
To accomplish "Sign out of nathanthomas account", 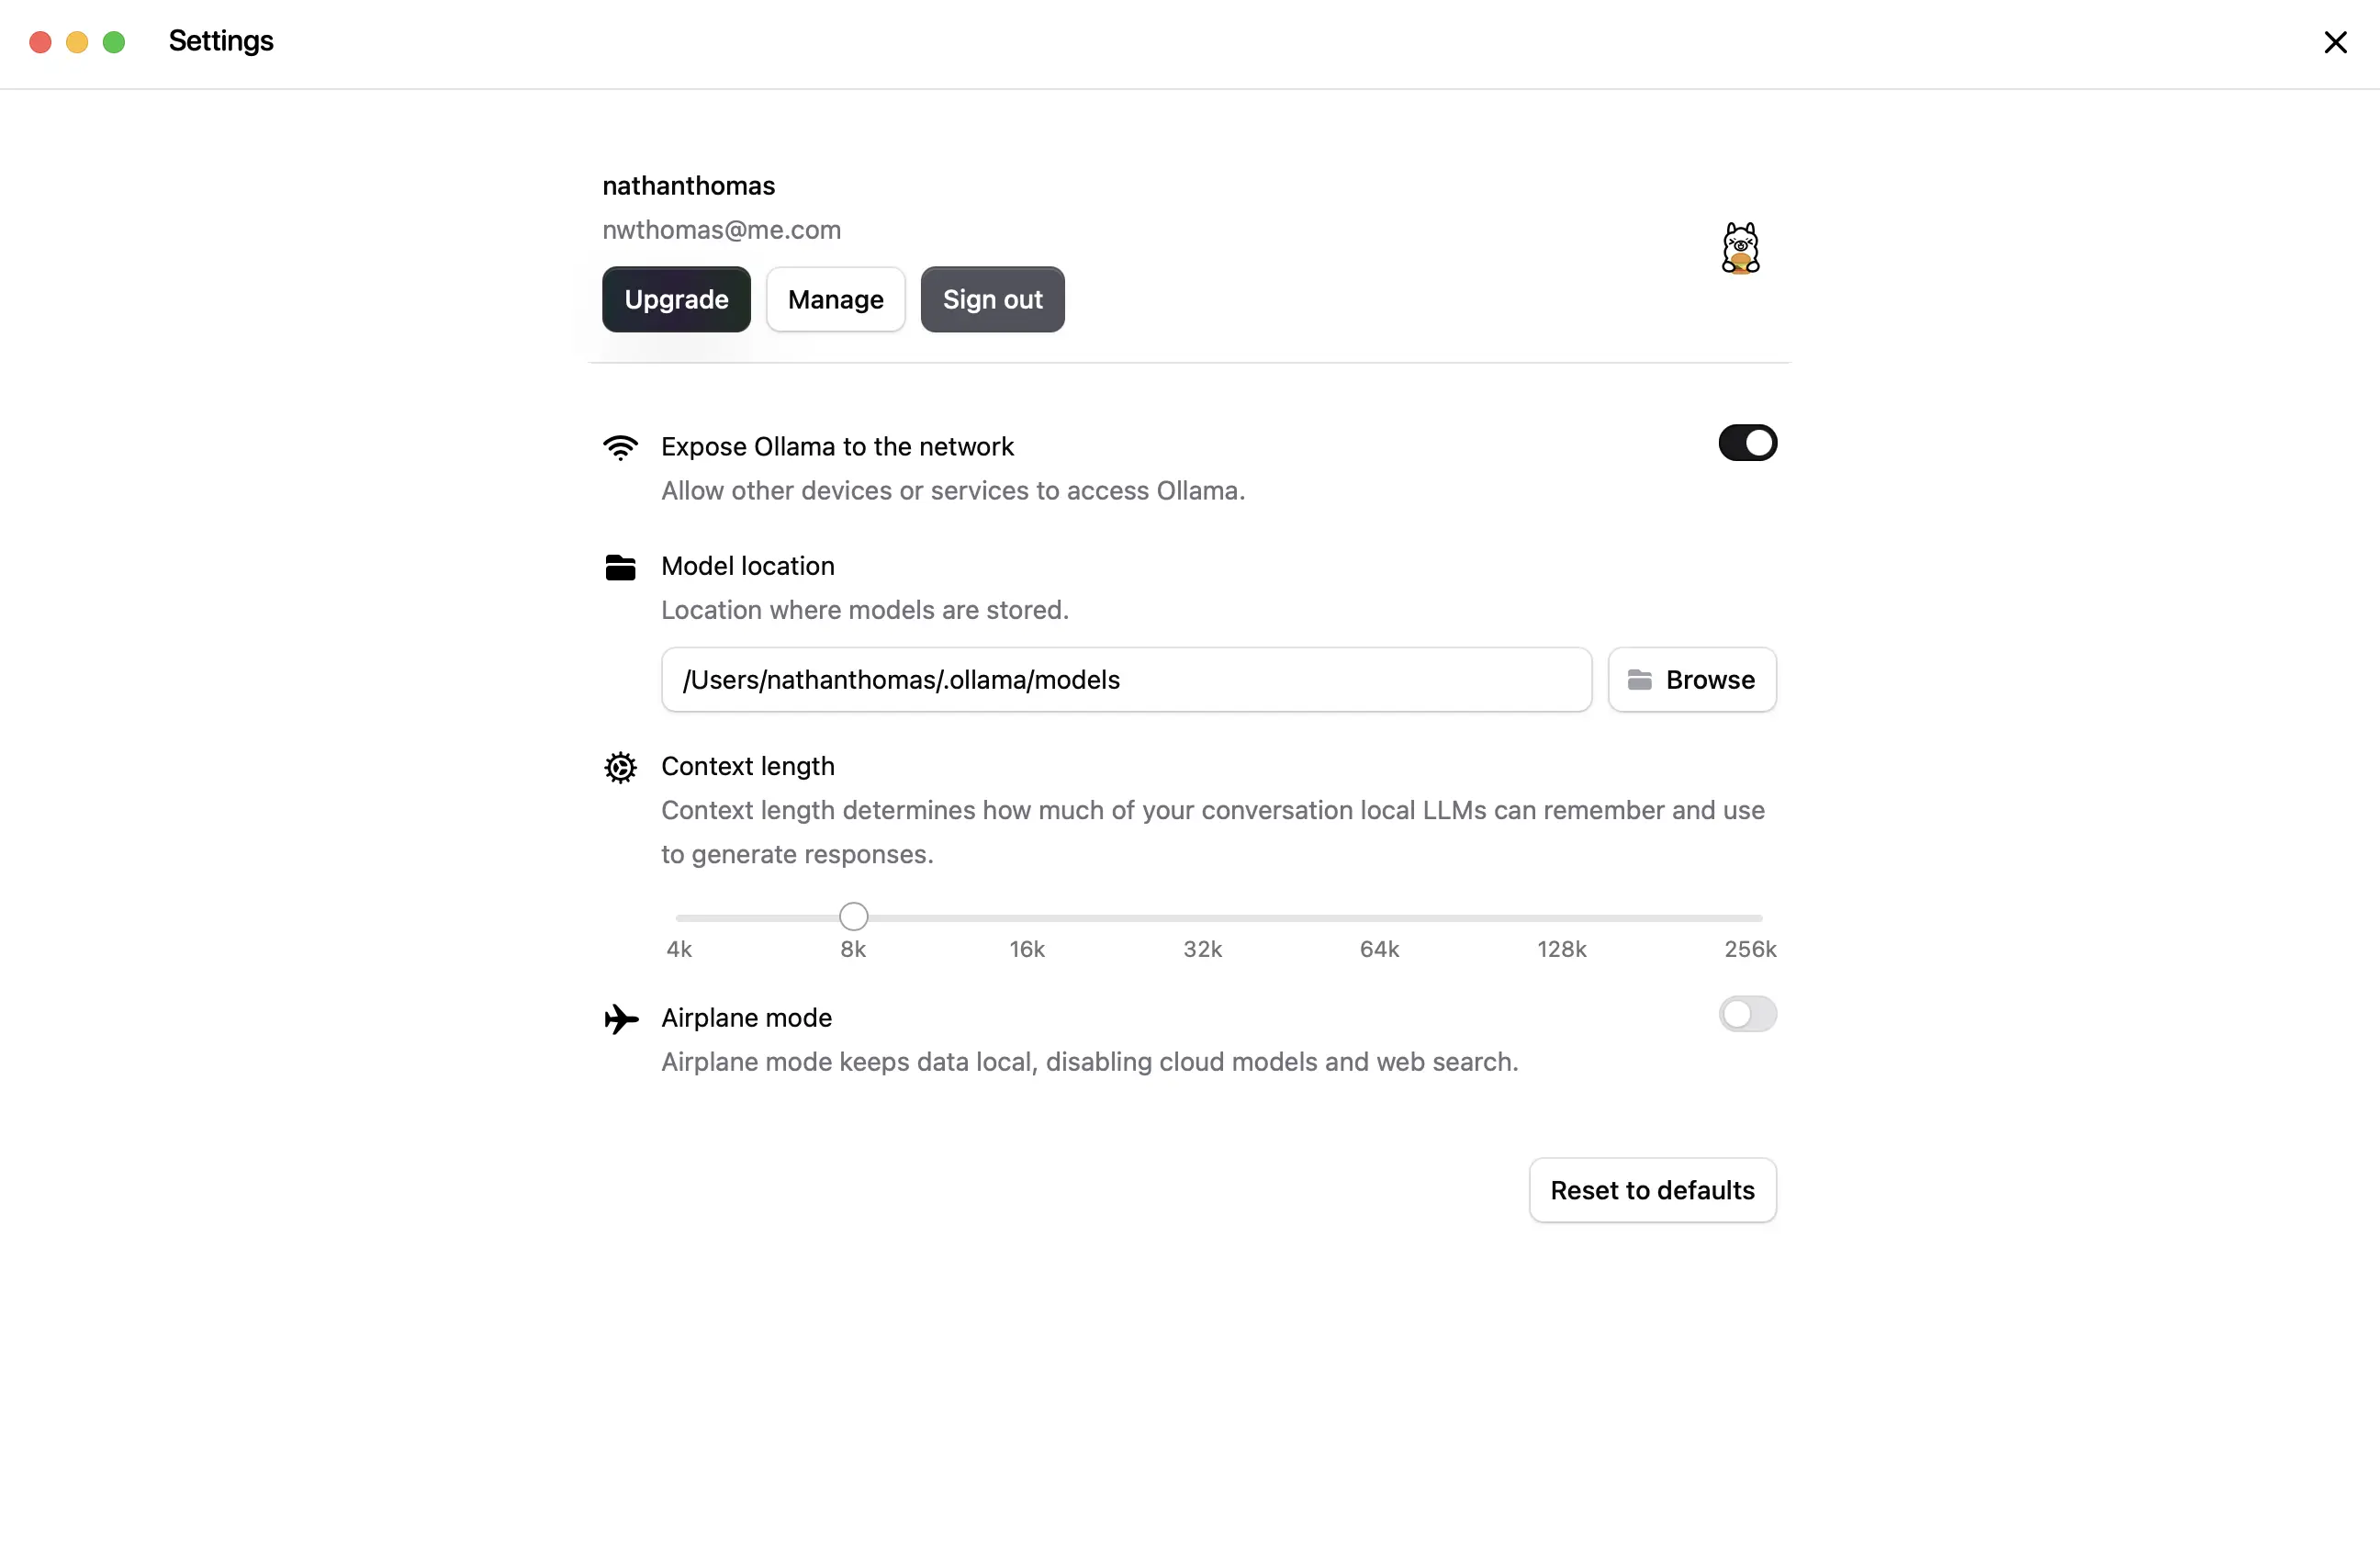I will [992, 299].
